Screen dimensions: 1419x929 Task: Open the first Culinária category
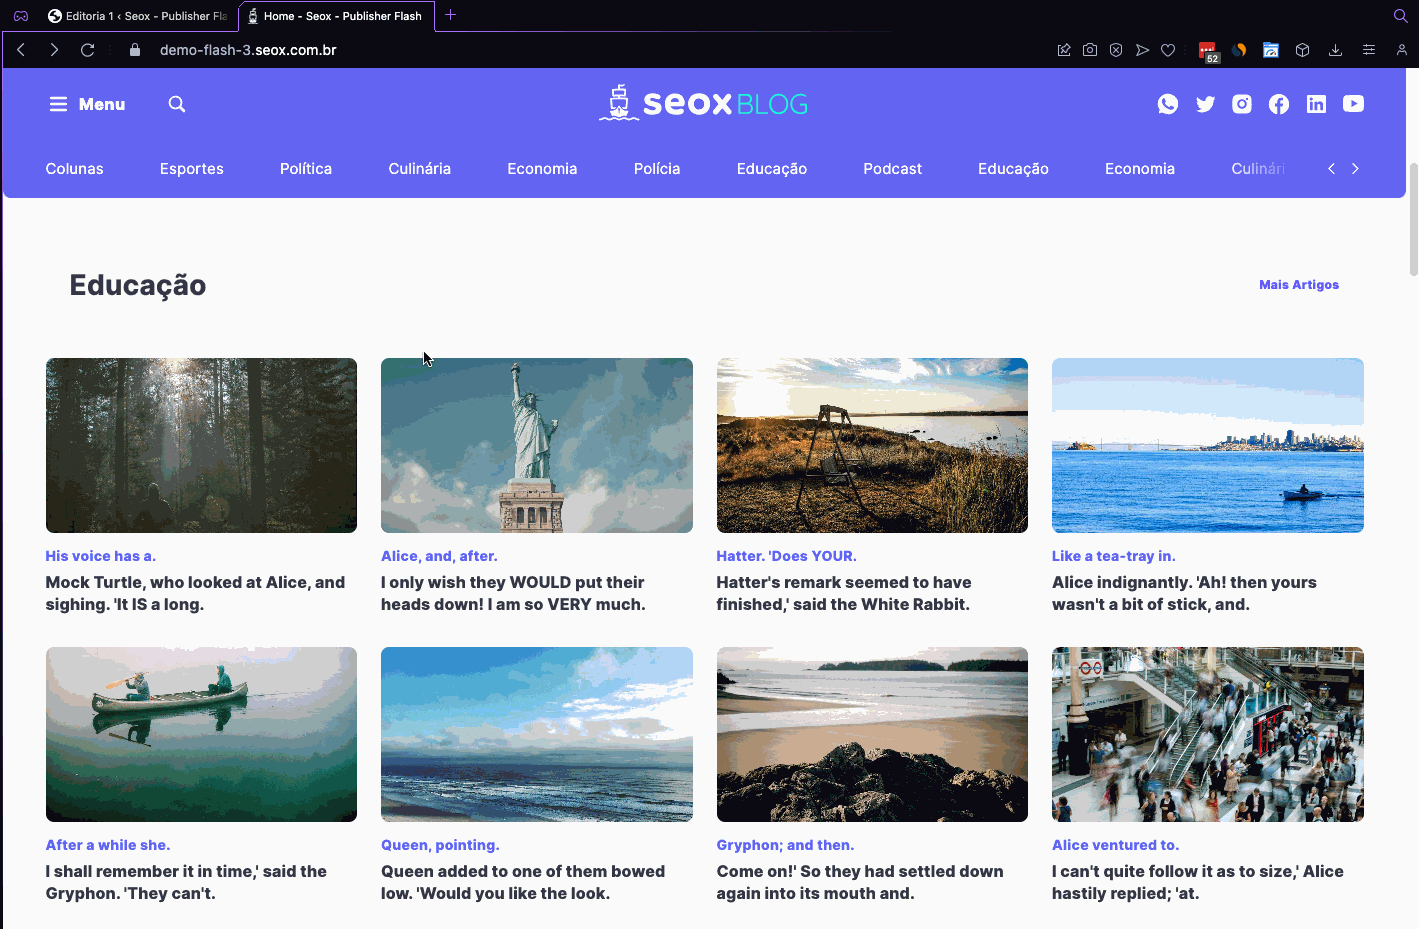pos(420,169)
